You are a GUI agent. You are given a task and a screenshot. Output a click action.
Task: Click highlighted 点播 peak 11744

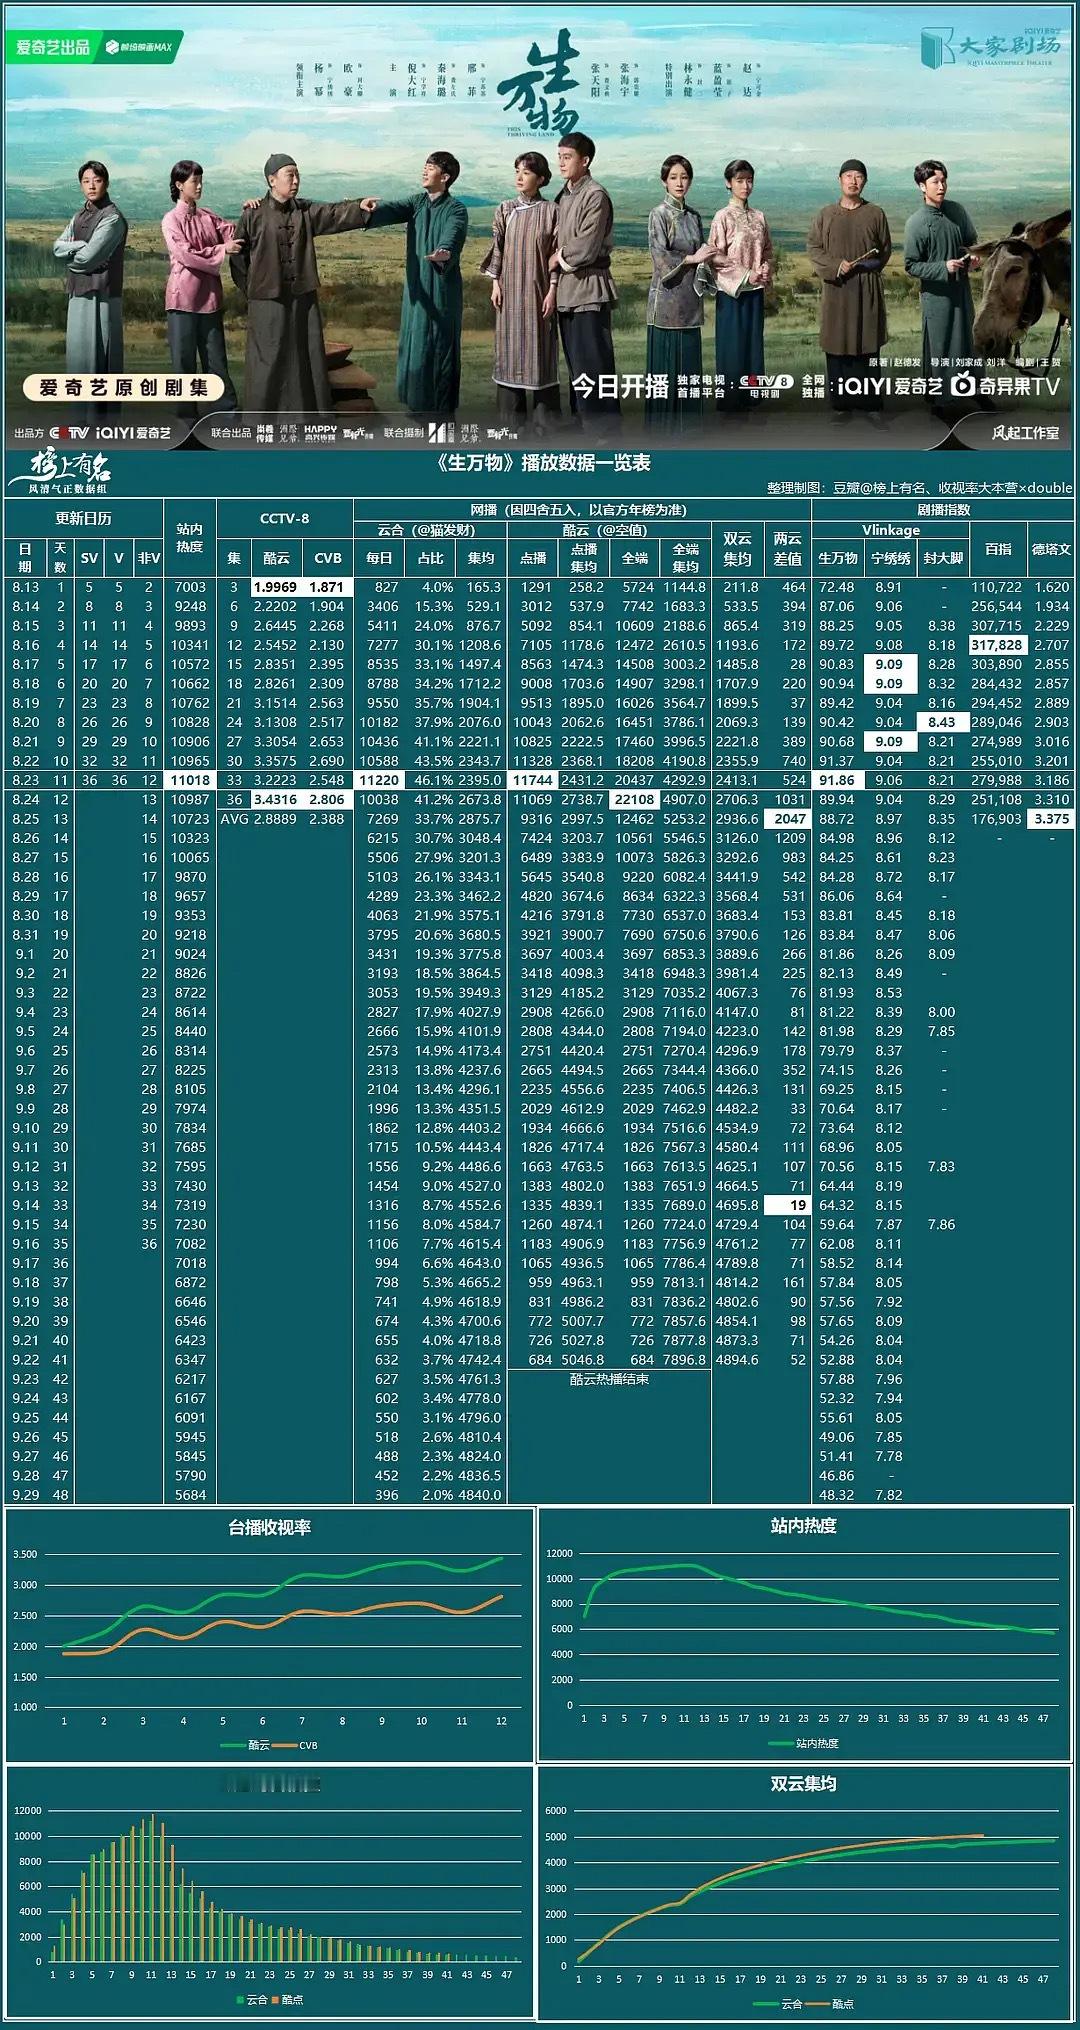pos(533,780)
